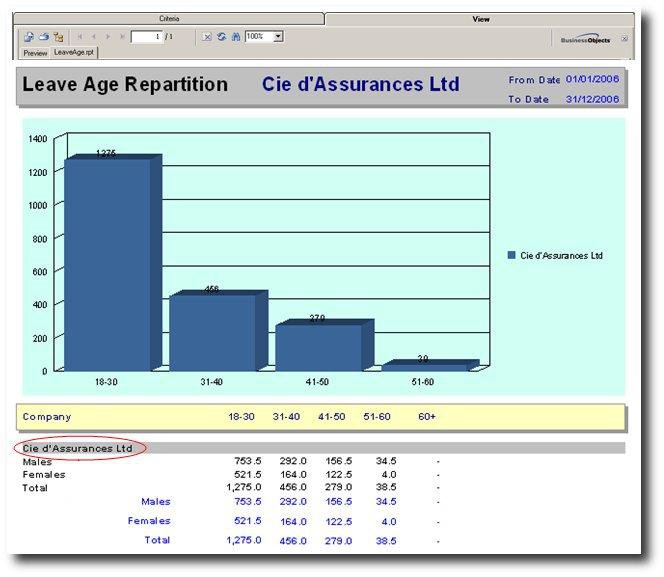Click the Print Report icon

44,37
